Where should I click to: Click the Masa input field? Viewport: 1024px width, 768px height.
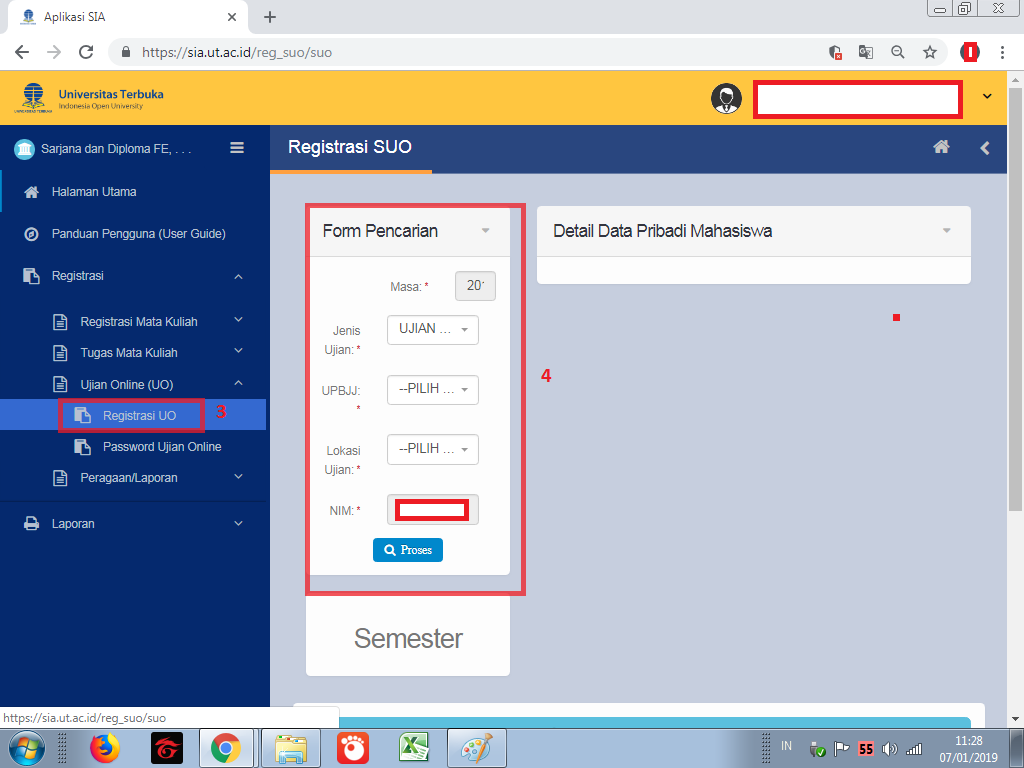pos(475,286)
